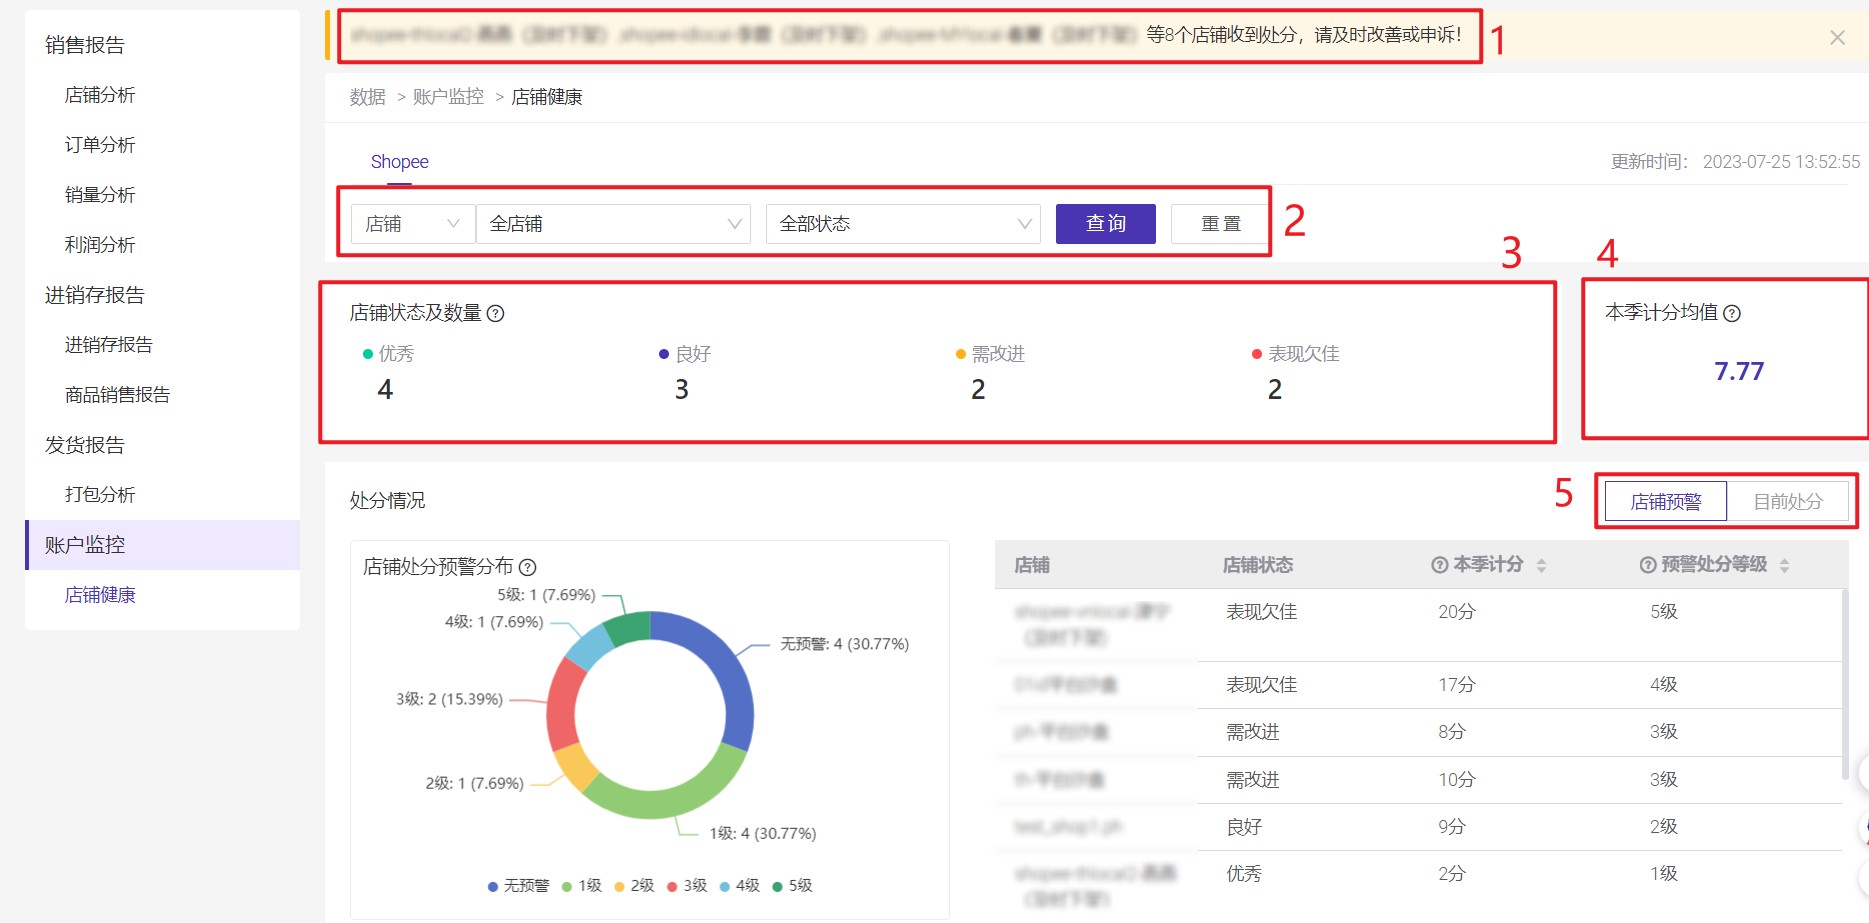Dismiss the yellow penalty warning banner
The width and height of the screenshot is (1869, 923).
point(1837,38)
